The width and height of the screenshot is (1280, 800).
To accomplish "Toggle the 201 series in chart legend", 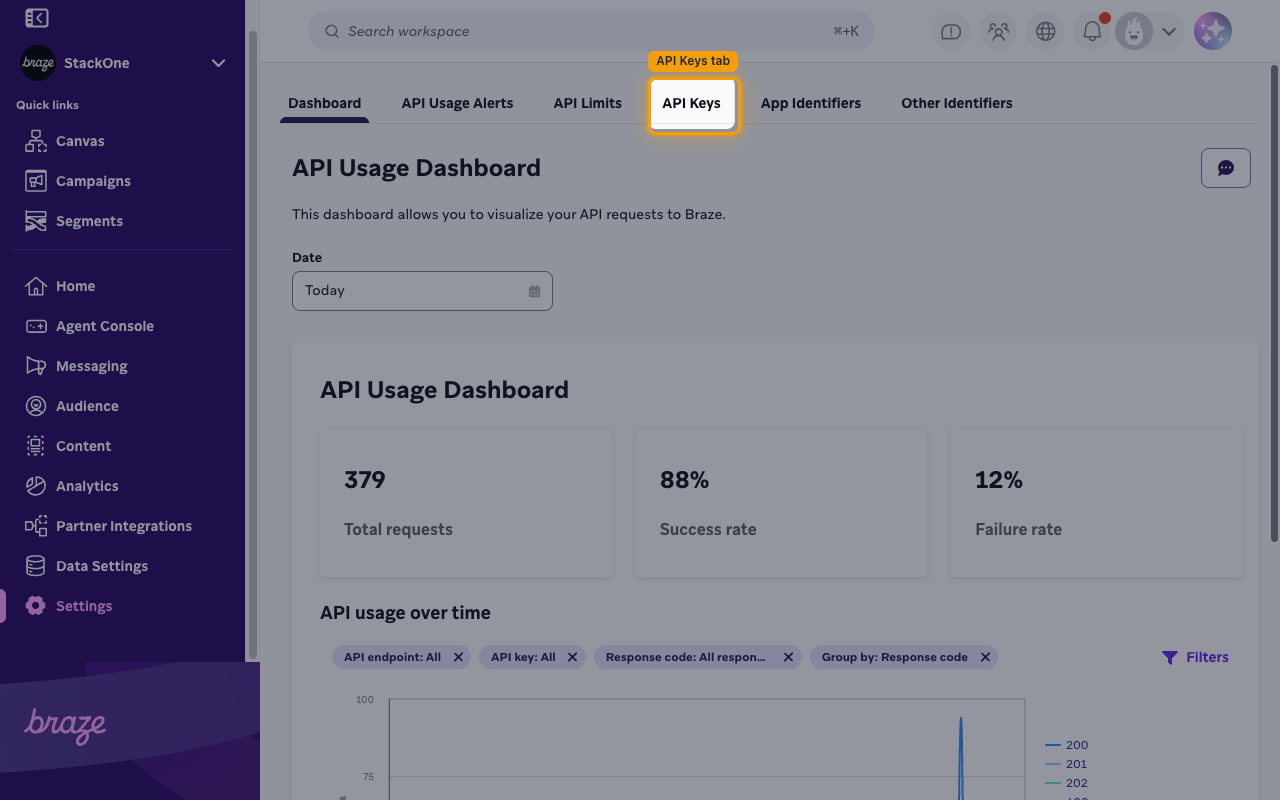I will [x=1066, y=764].
